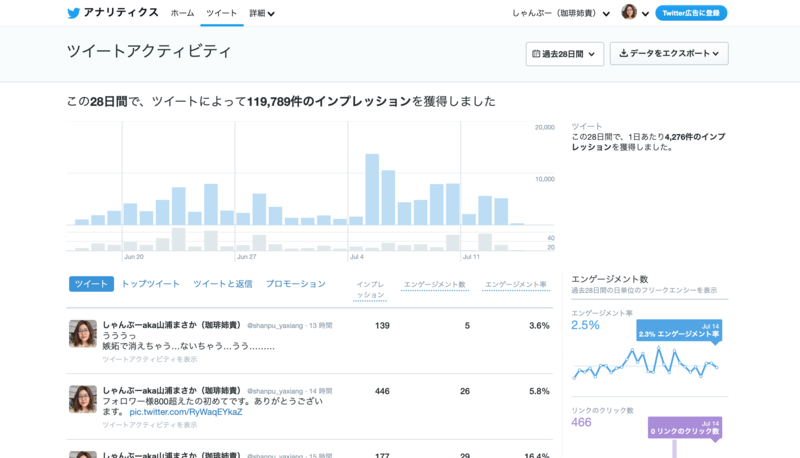
Task: Click the 14 時間 timestamp
Action: tap(320, 391)
